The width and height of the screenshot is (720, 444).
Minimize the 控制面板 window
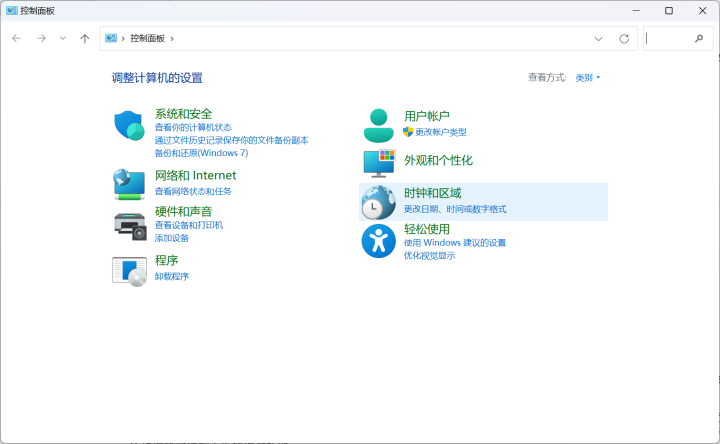point(636,11)
